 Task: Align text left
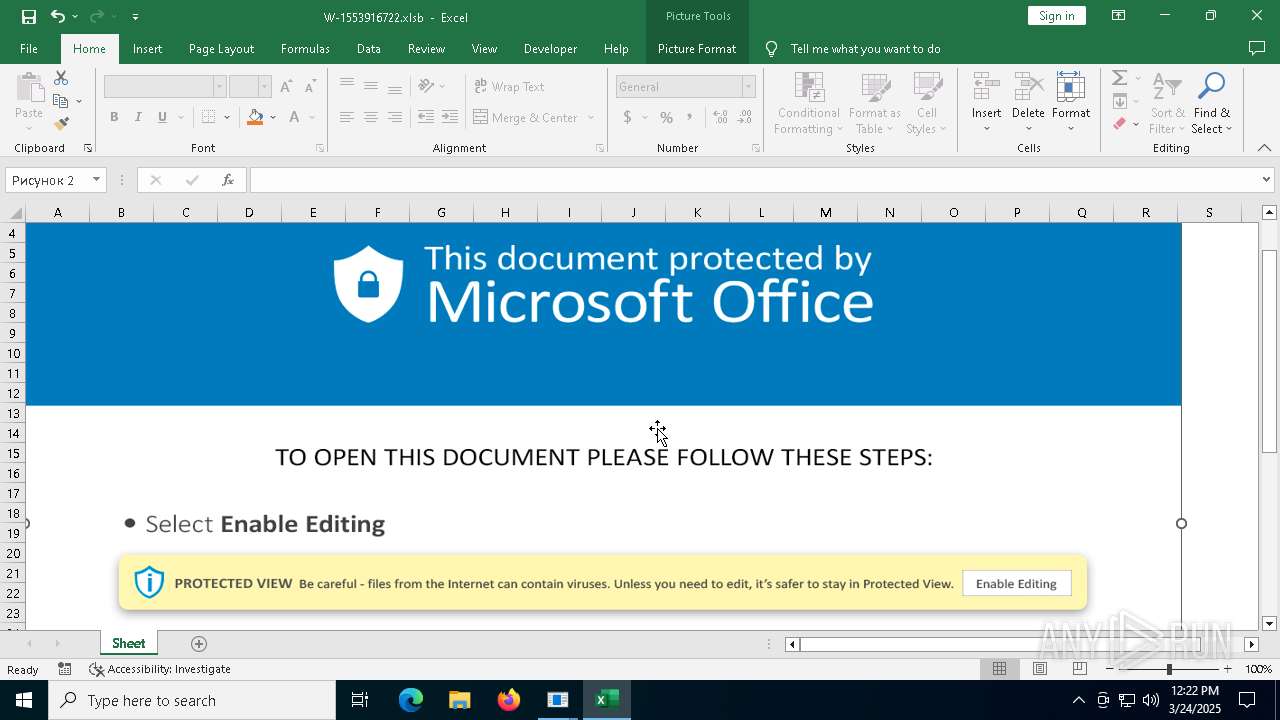(347, 117)
